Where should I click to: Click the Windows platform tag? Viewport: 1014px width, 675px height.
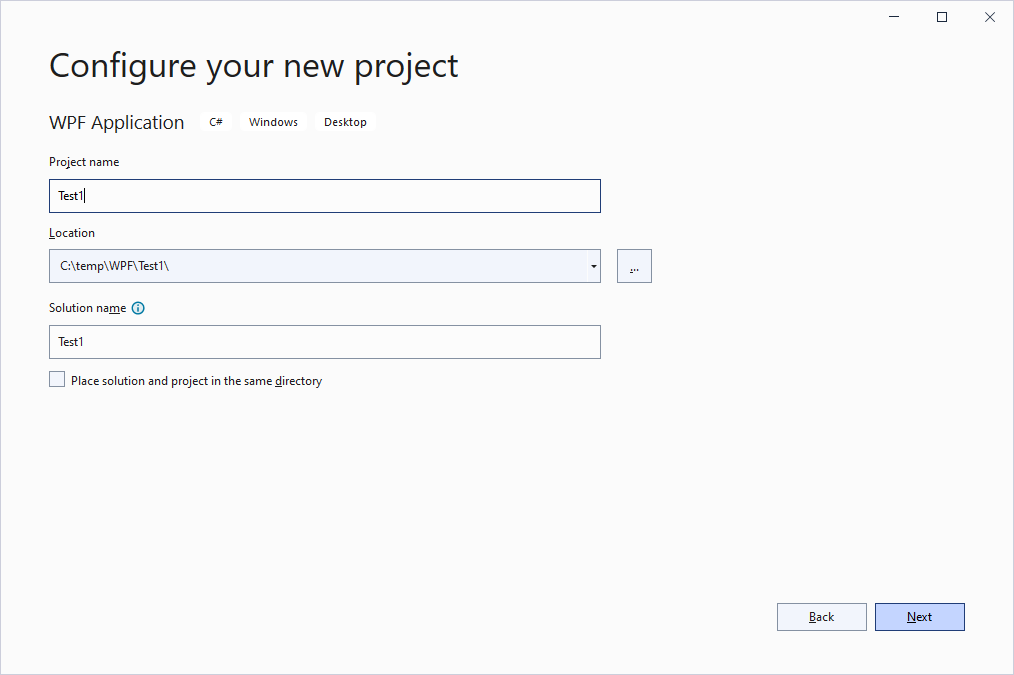[273, 122]
